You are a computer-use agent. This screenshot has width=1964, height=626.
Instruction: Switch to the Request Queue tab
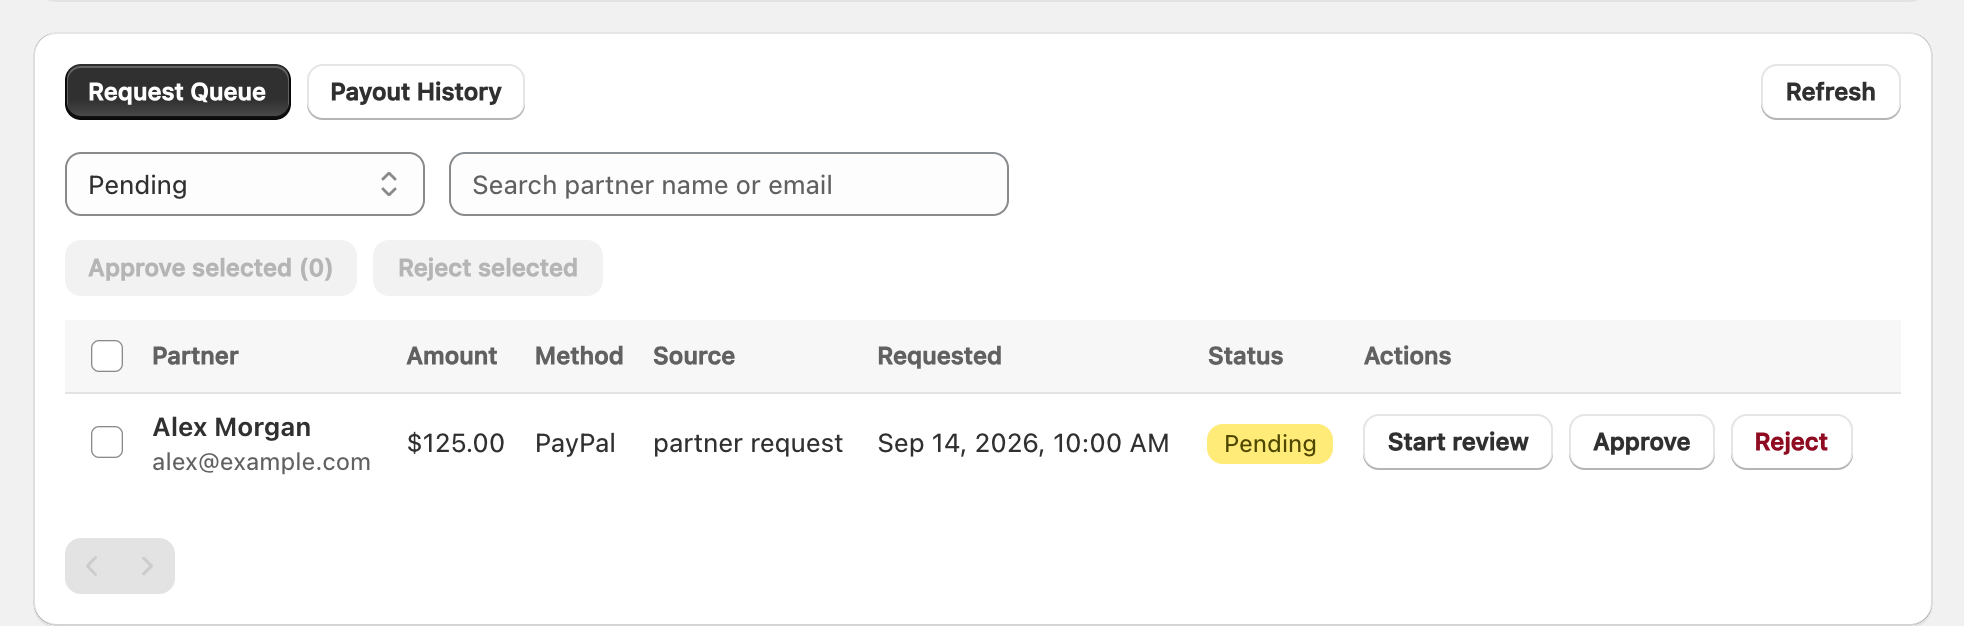tap(178, 92)
